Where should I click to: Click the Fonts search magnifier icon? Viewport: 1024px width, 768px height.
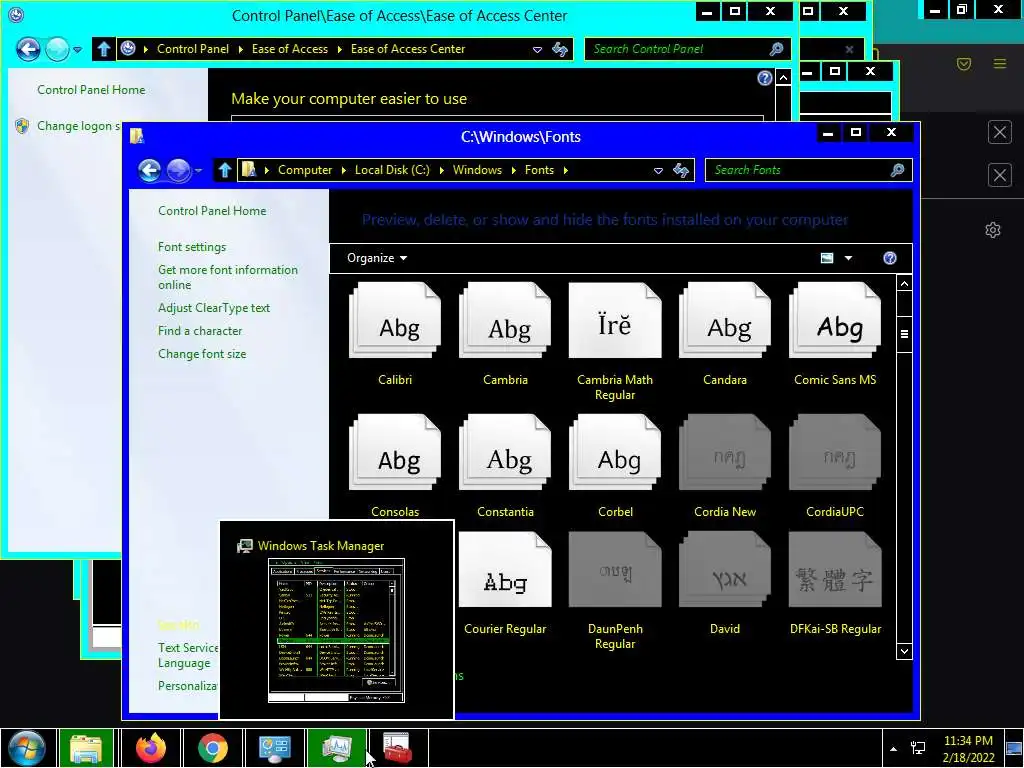[x=897, y=170]
